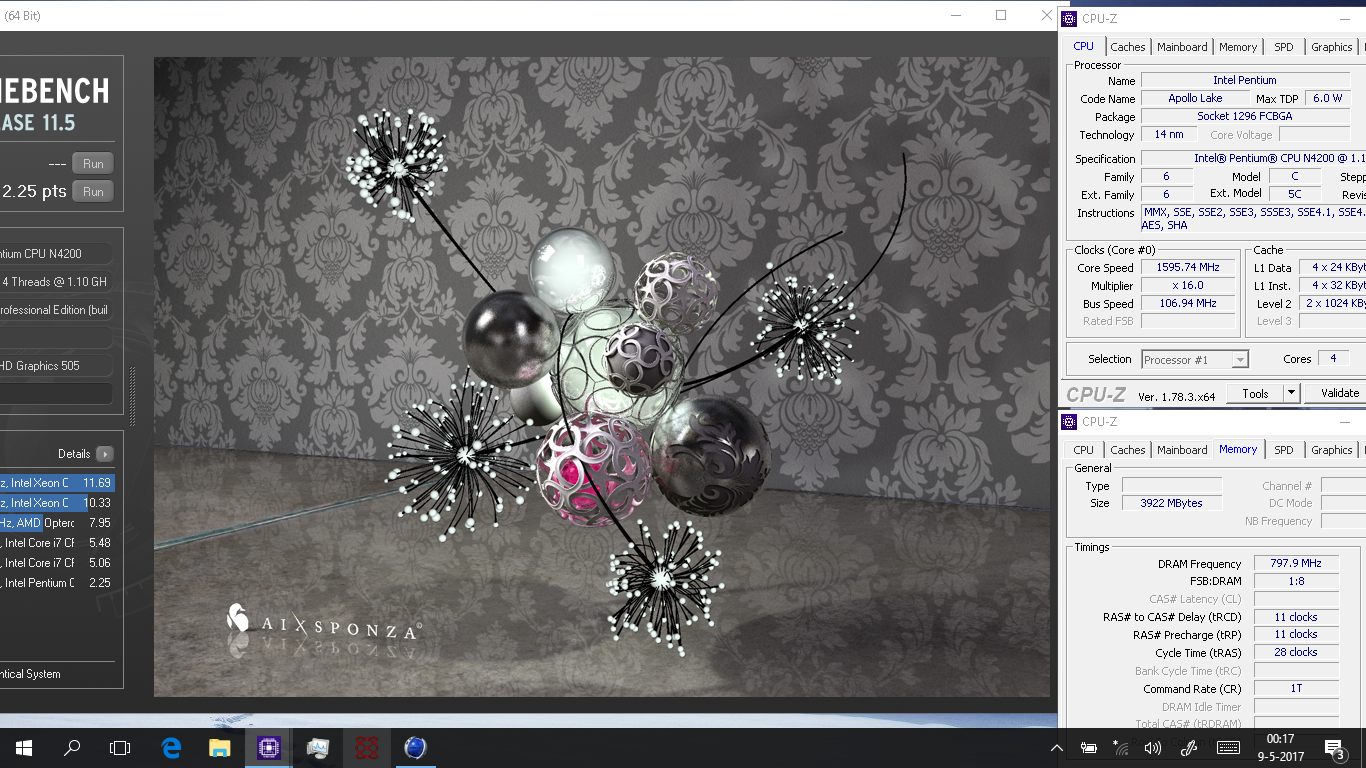Viewport: 1366px width, 768px height.
Task: Open the taskbar clock showing 00:17
Action: (1280, 748)
